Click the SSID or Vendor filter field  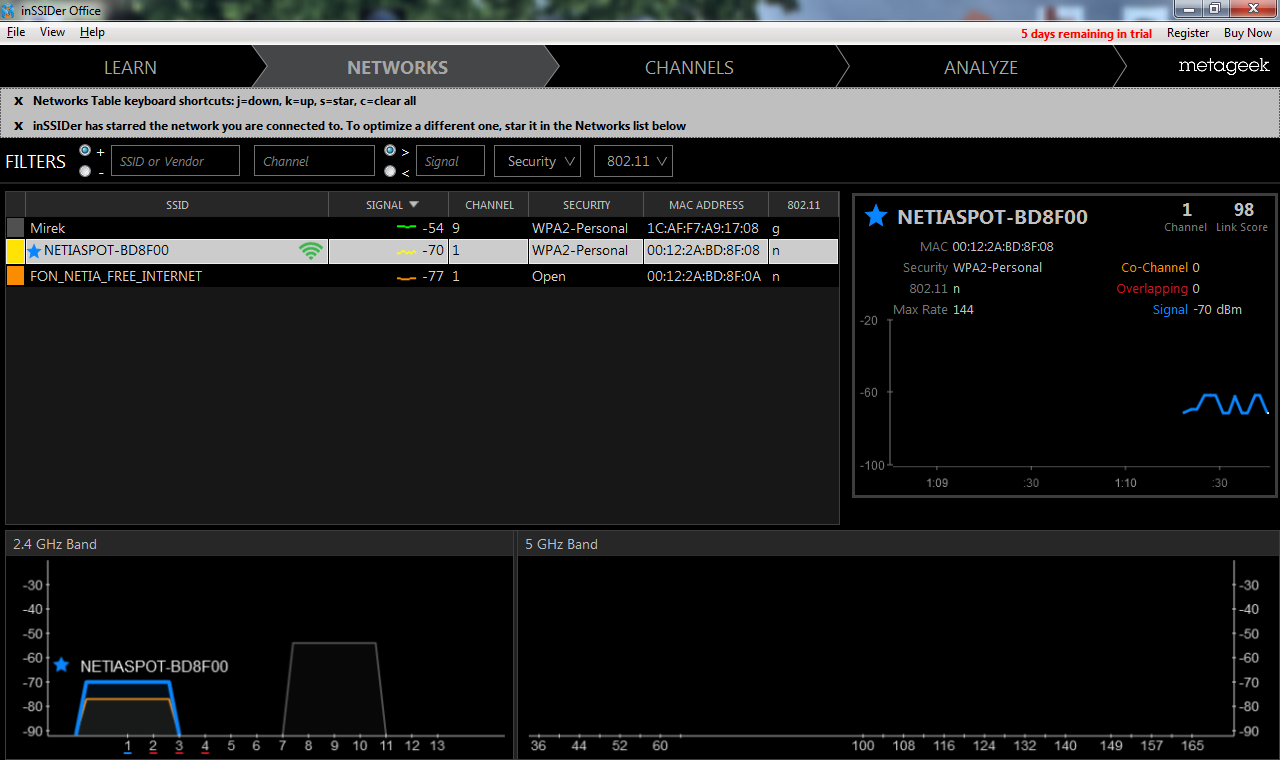coord(175,161)
